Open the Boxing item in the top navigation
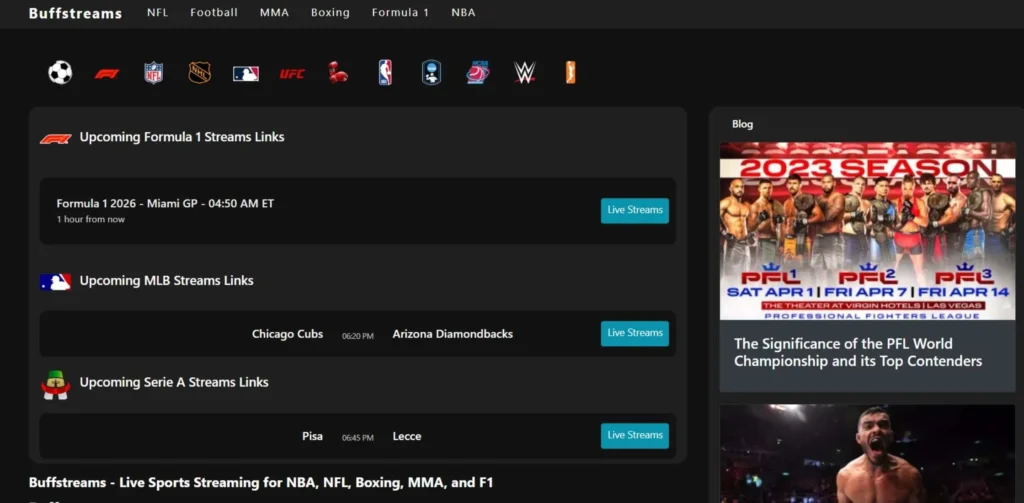This screenshot has width=1024, height=503. 330,12
